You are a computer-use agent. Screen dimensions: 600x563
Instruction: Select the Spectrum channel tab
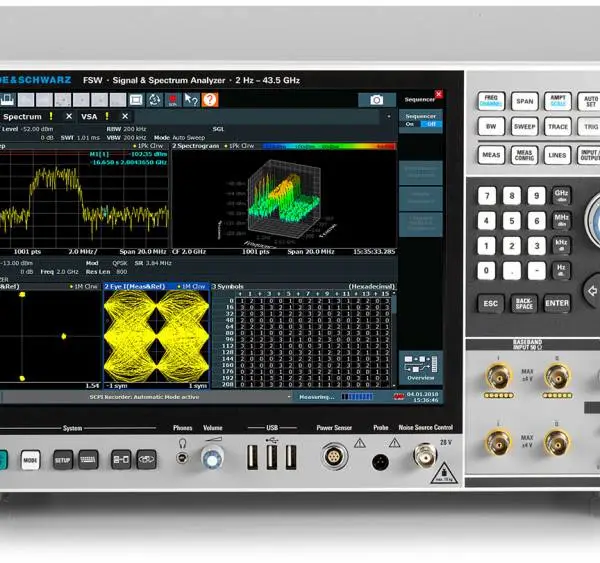[x=22, y=117]
